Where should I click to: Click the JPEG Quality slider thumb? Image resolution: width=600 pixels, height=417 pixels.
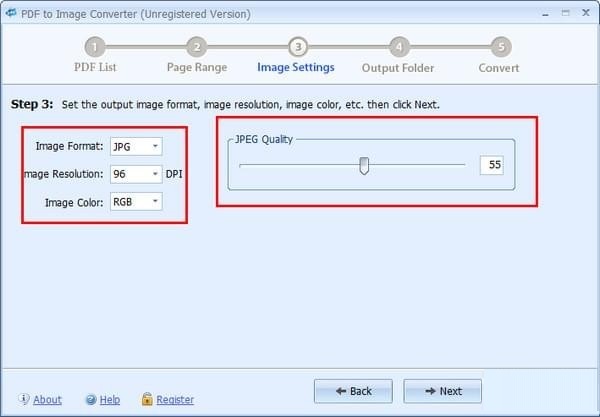point(364,166)
